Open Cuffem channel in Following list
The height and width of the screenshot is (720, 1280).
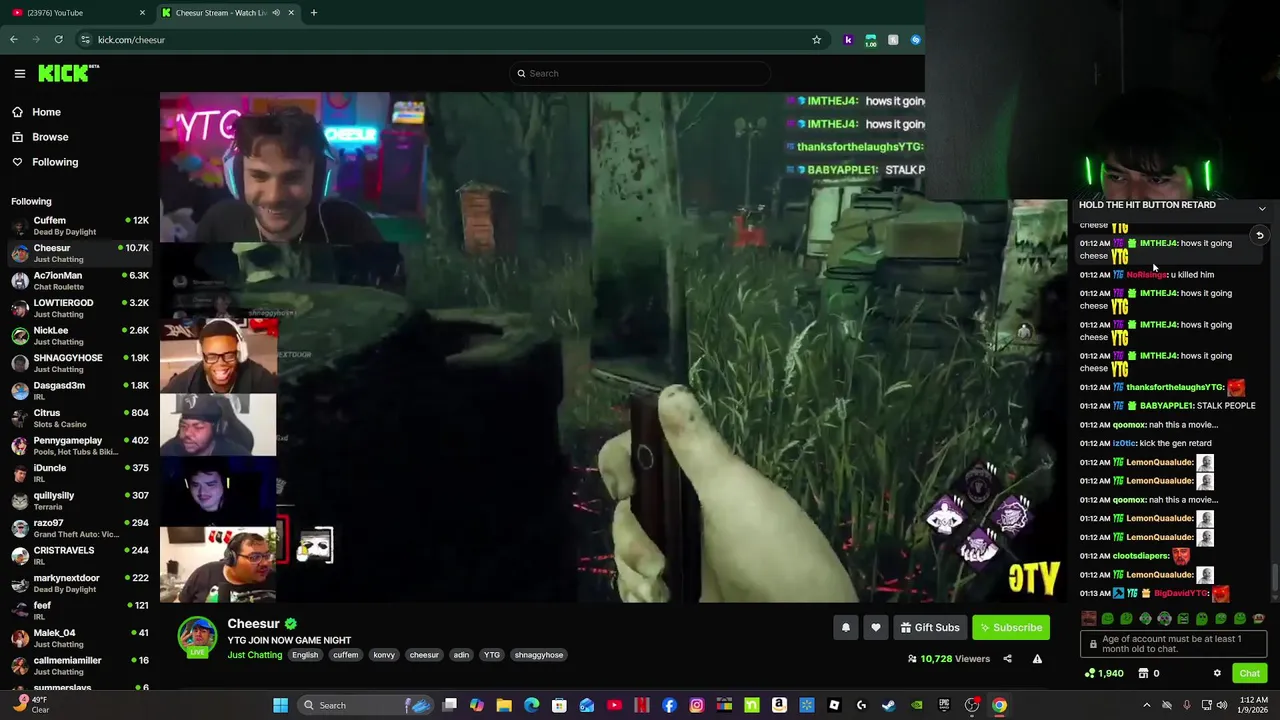click(x=80, y=226)
